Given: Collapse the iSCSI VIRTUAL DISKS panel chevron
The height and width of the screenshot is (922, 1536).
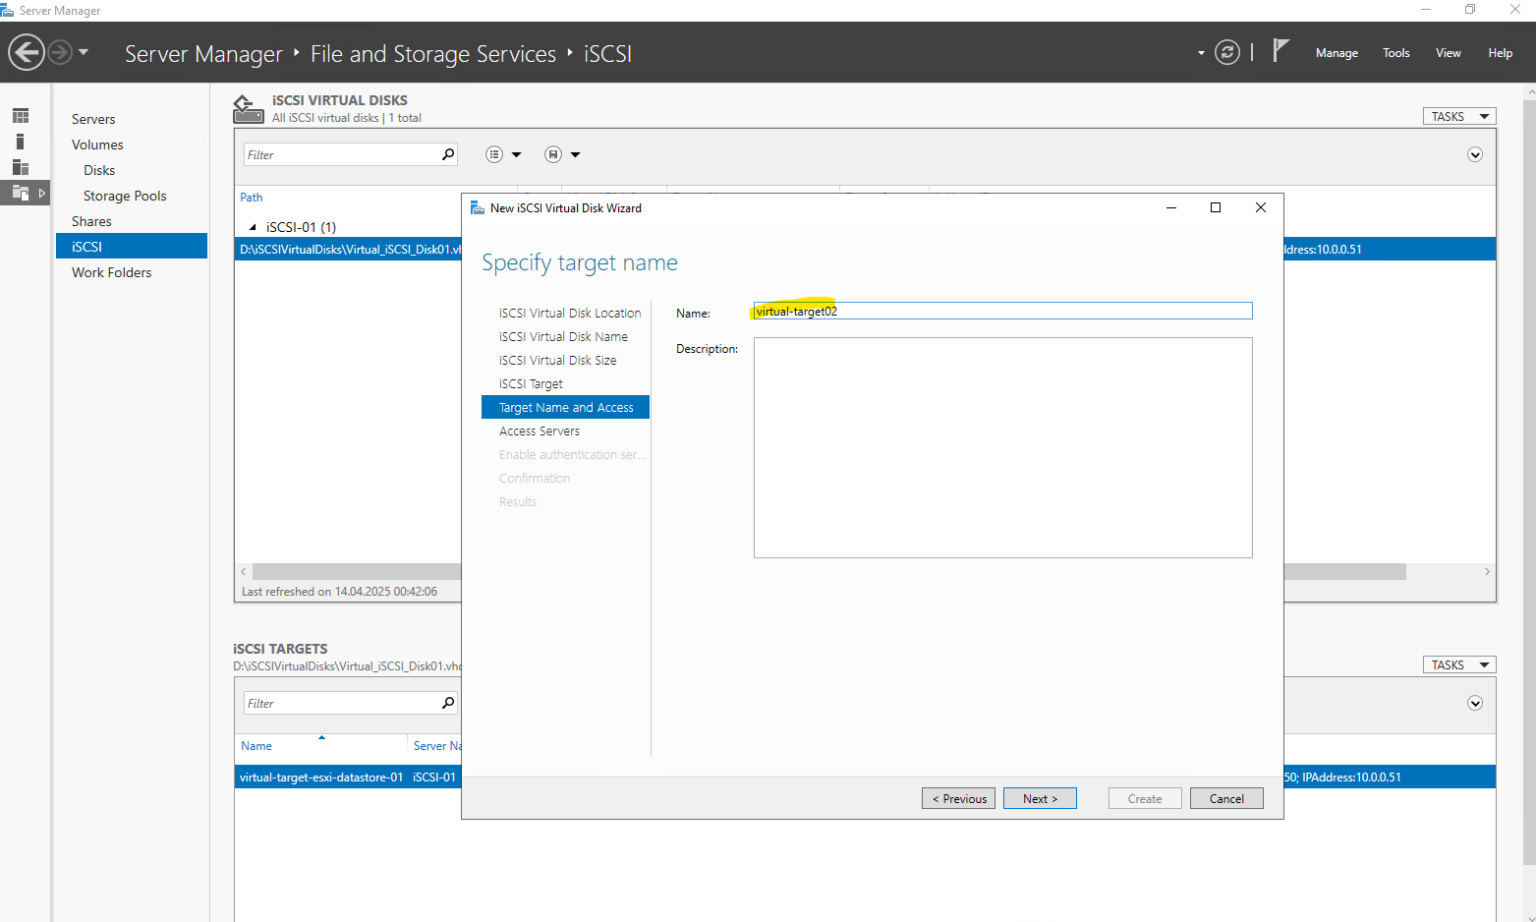Looking at the screenshot, I should click(1475, 154).
